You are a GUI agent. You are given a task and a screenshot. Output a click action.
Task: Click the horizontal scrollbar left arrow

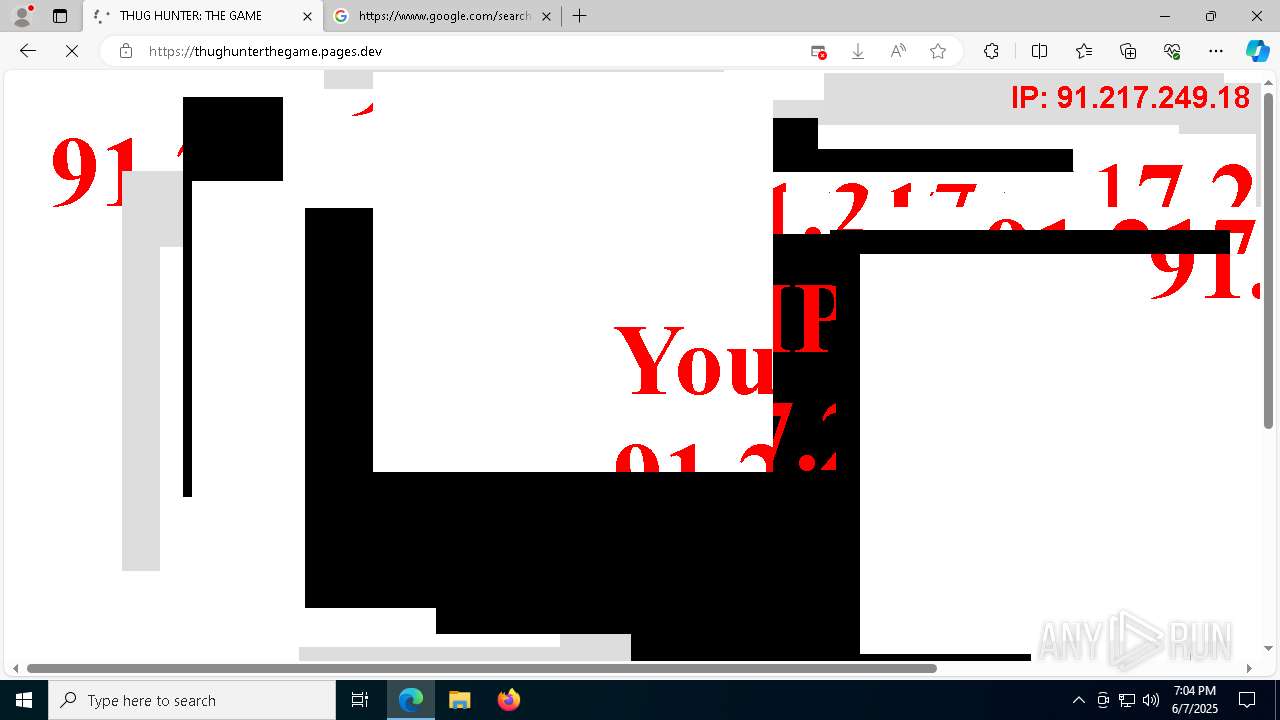[x=14, y=668]
